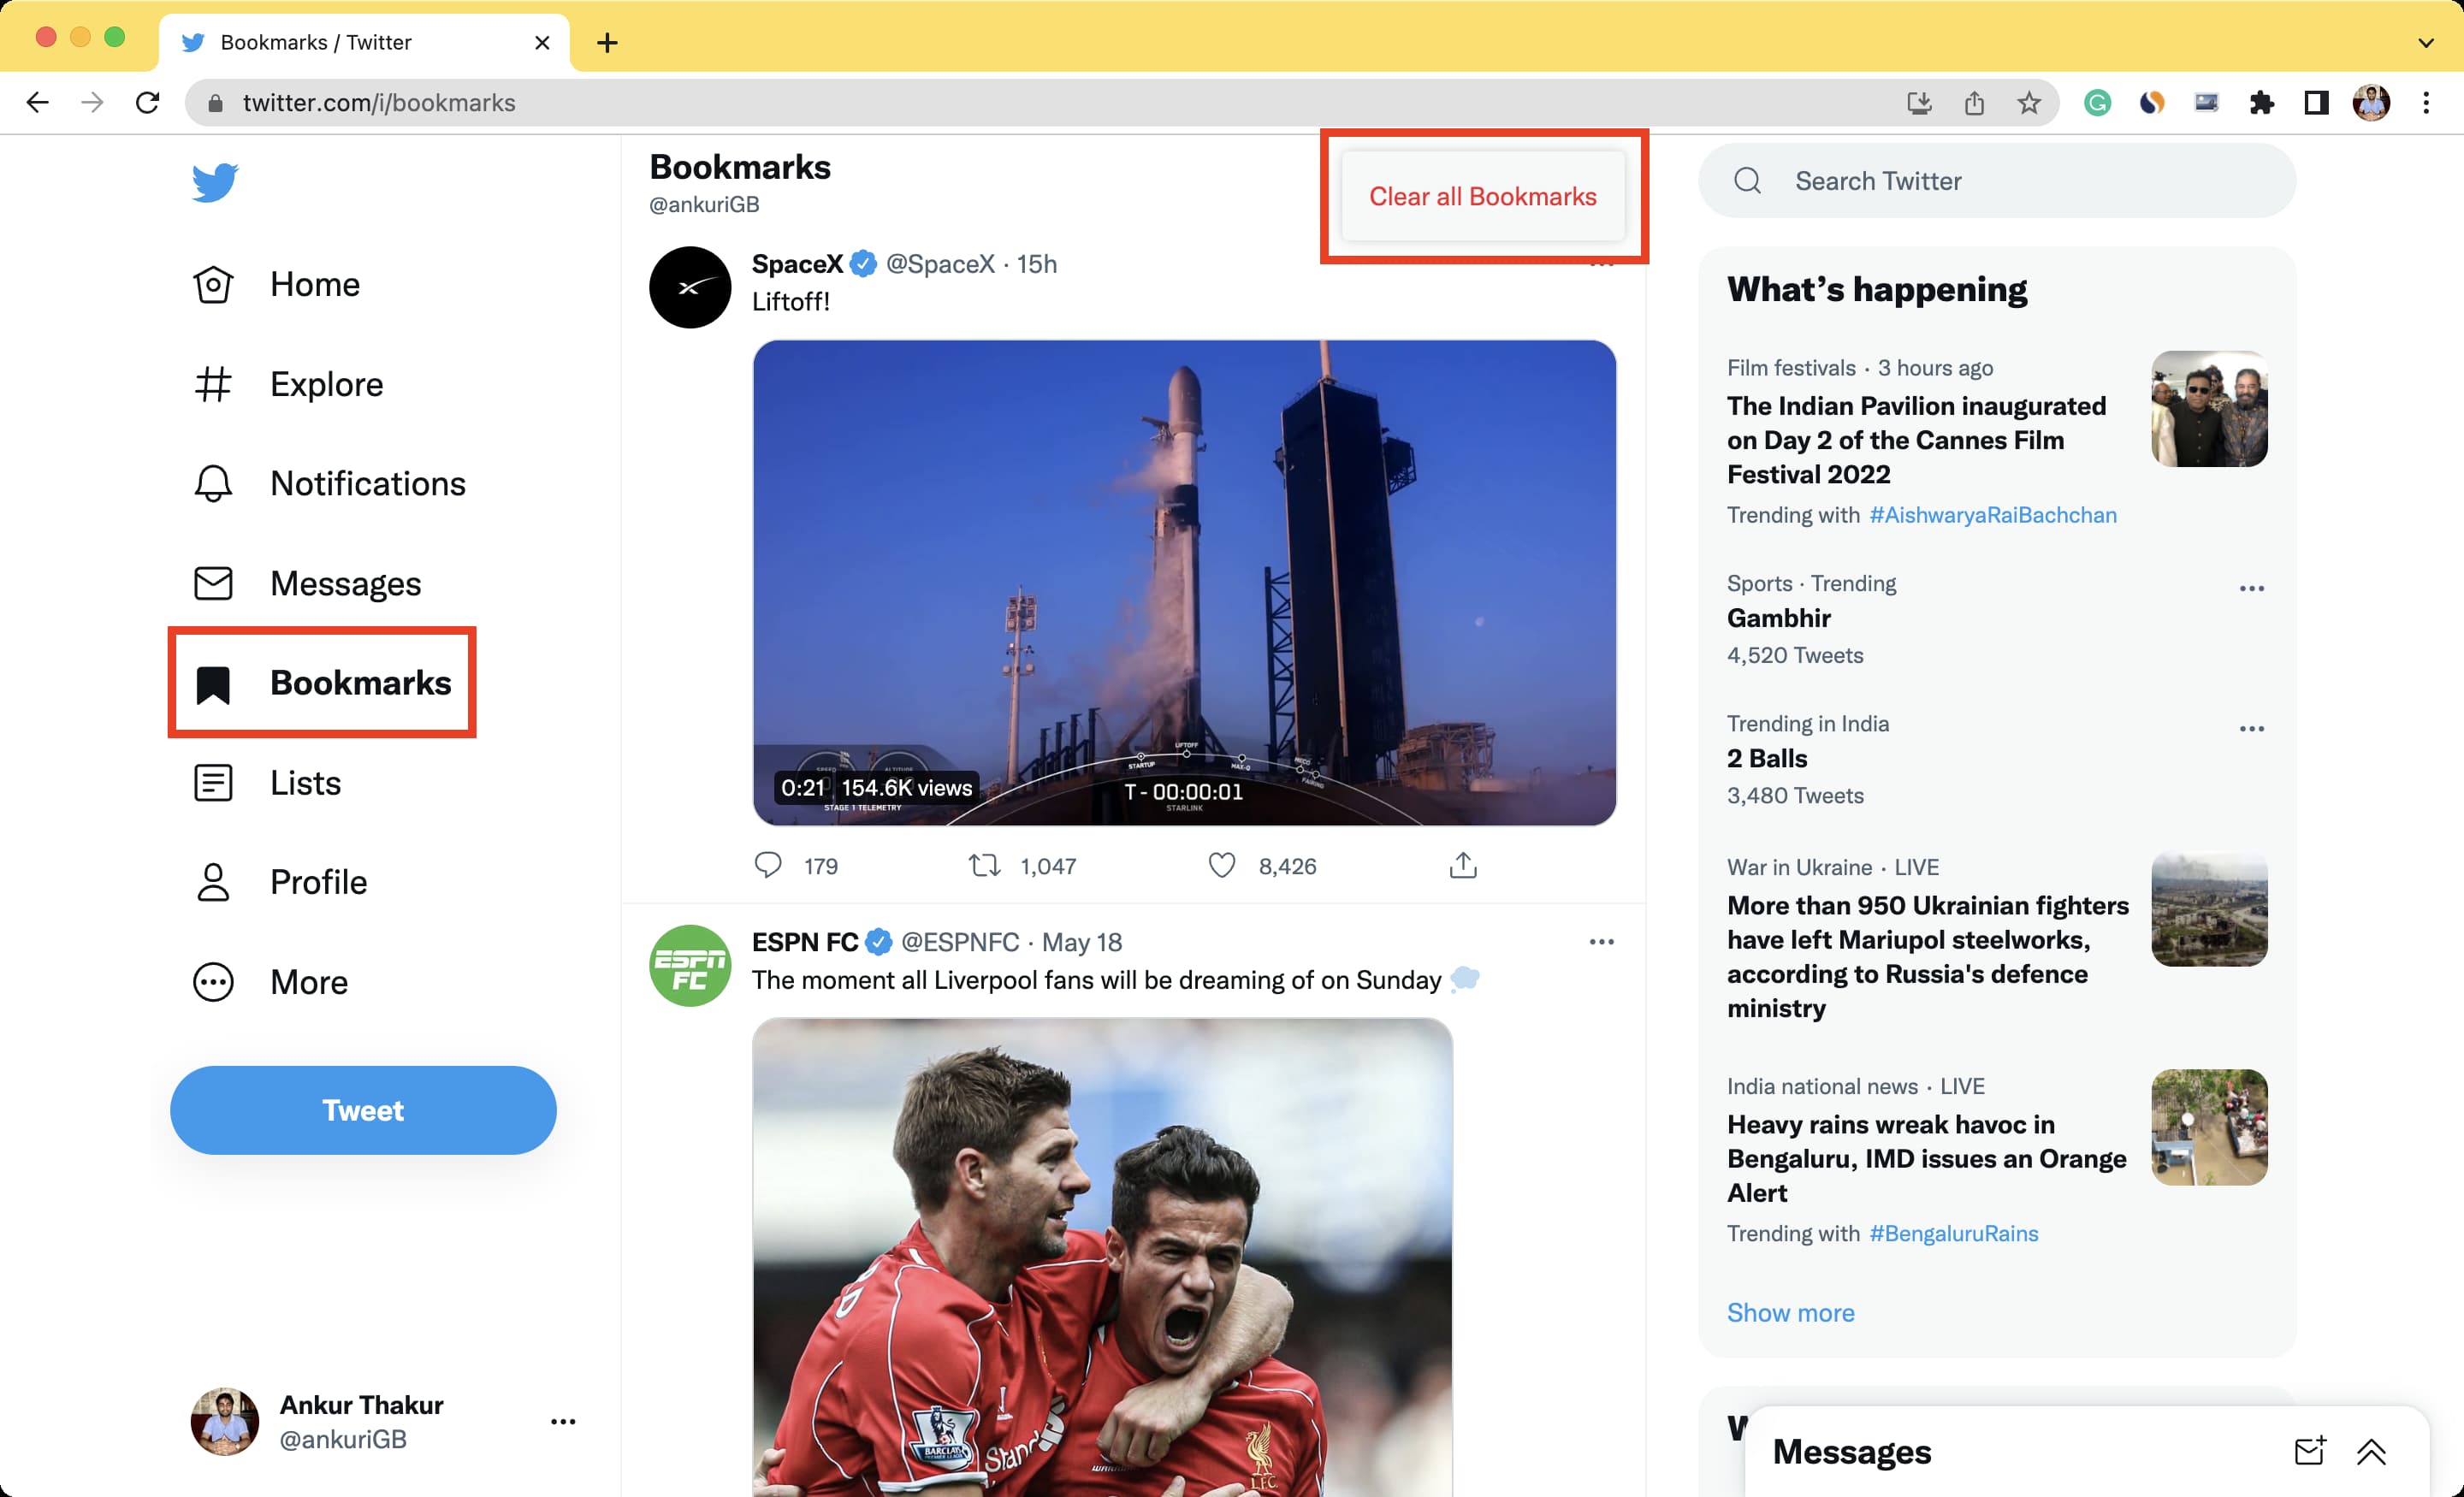Toggle the browser side panel
Image resolution: width=2464 pixels, height=1497 pixels.
click(x=2316, y=103)
